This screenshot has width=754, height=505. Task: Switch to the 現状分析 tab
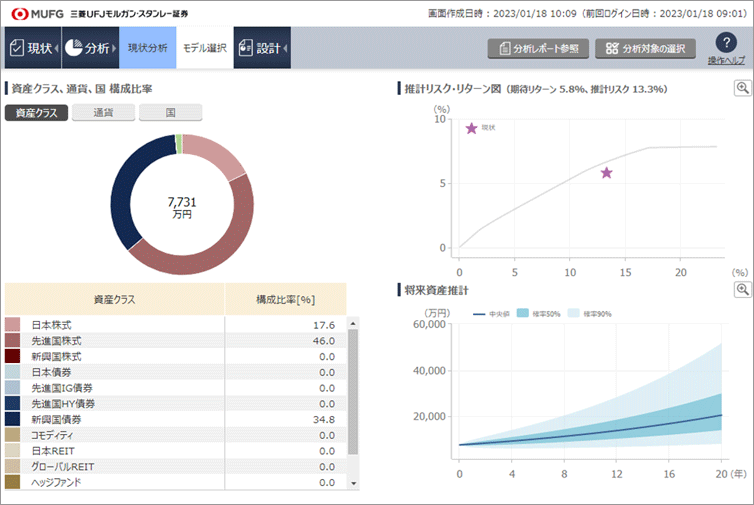(x=147, y=48)
